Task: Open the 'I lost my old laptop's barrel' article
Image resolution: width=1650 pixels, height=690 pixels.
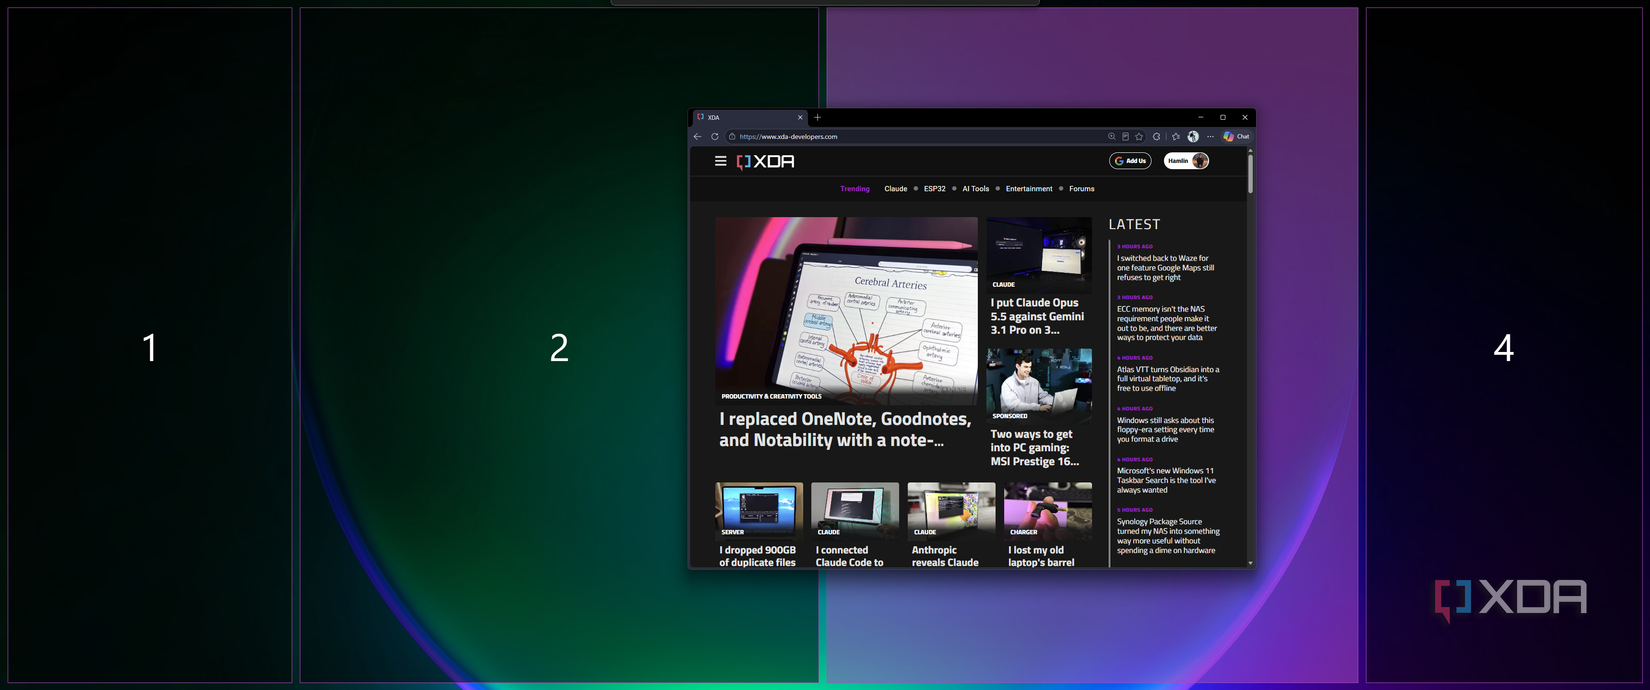Action: pos(1041,556)
